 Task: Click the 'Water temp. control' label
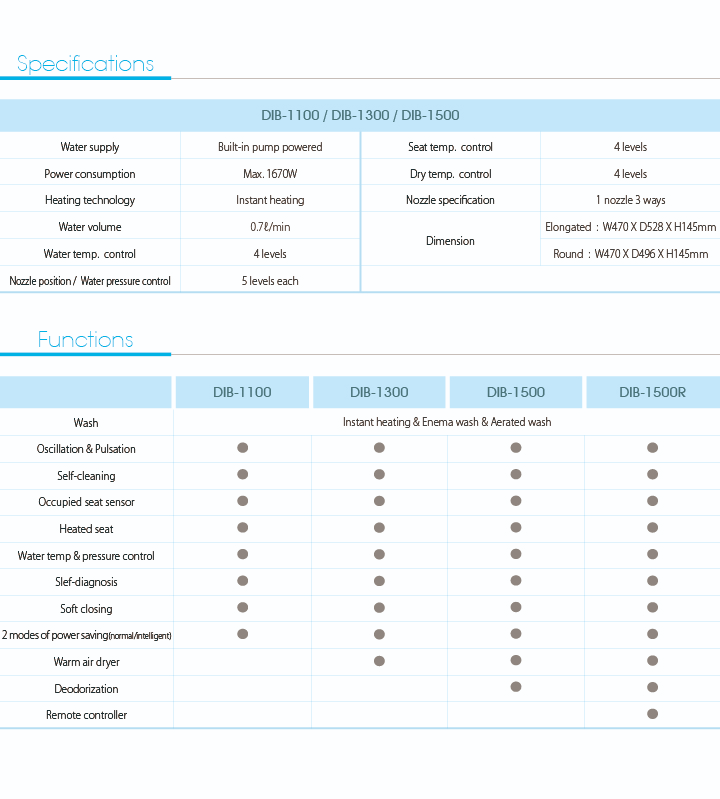point(90,254)
